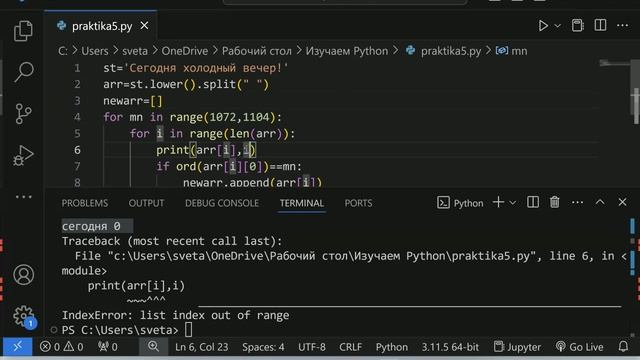Change file encoding UTF-8
The width and height of the screenshot is (640, 360).
click(312, 347)
